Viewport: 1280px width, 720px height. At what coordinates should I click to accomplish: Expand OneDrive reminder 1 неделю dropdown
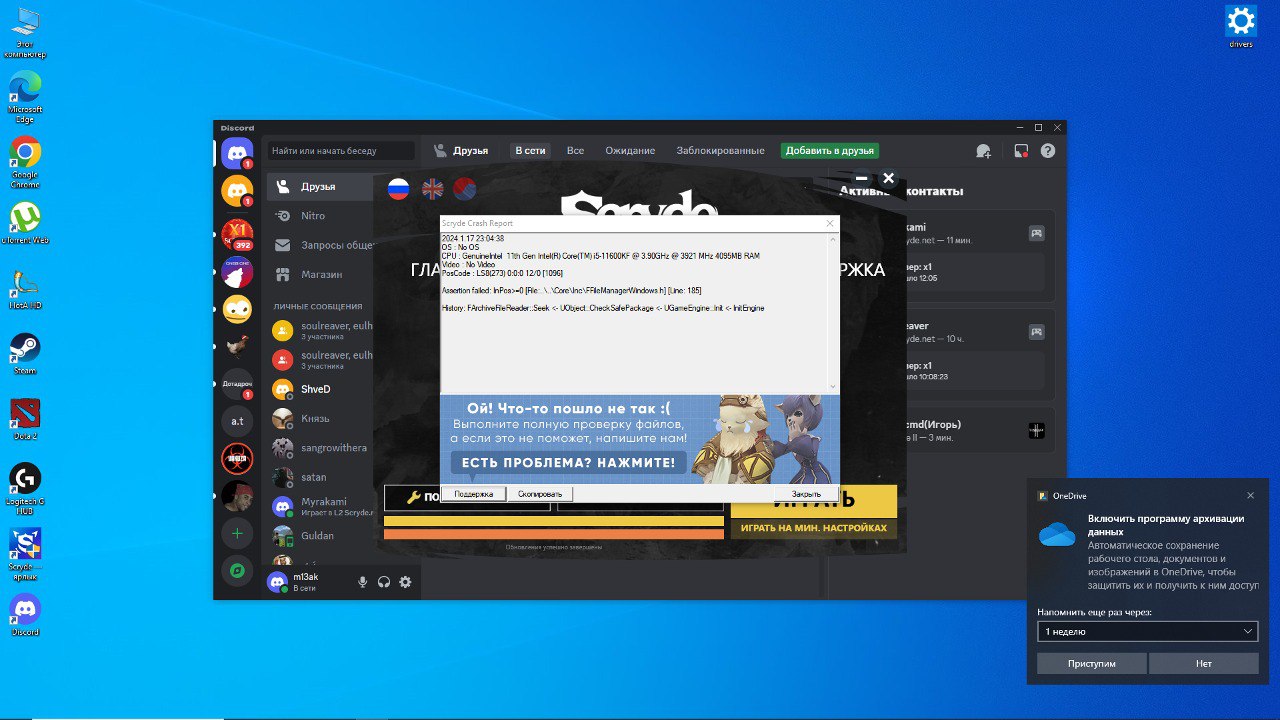(x=1147, y=632)
